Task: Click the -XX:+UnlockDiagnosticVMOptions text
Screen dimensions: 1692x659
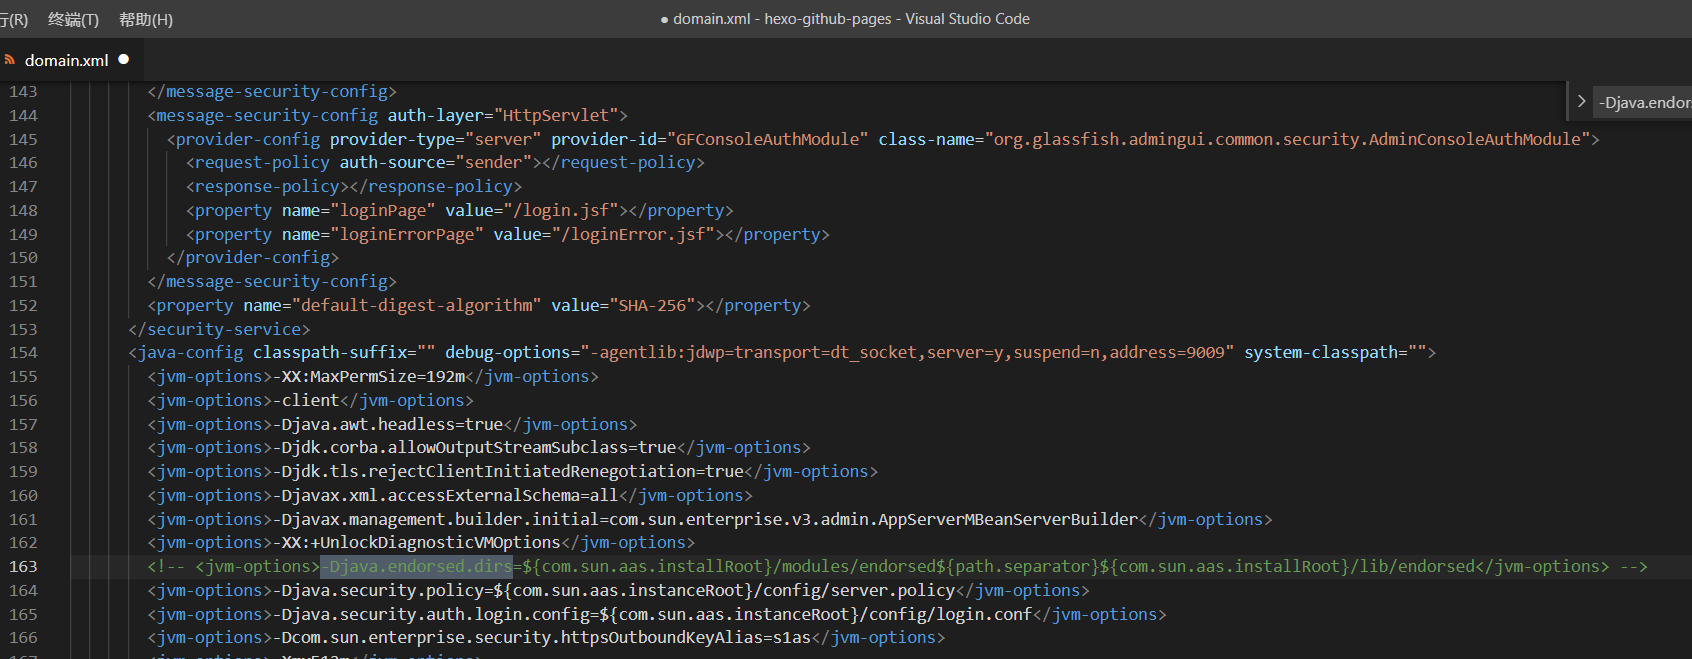Action: tap(417, 542)
